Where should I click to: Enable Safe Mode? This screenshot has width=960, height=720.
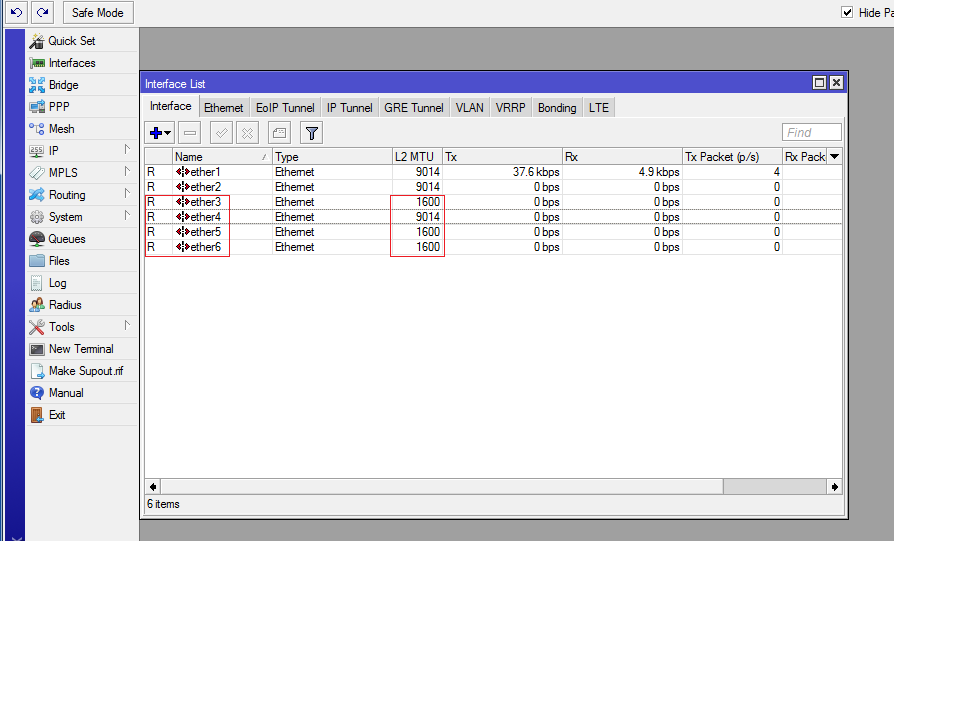coord(98,12)
